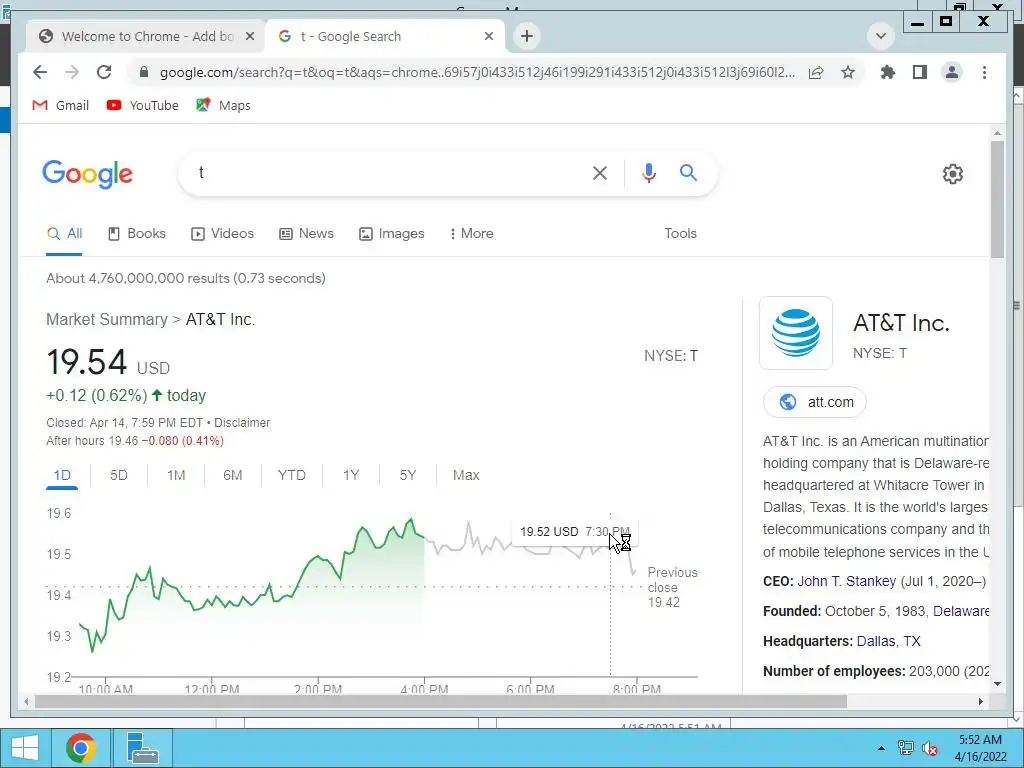Open the Extensions puzzle icon
The width and height of the screenshot is (1024, 768).
(888, 72)
